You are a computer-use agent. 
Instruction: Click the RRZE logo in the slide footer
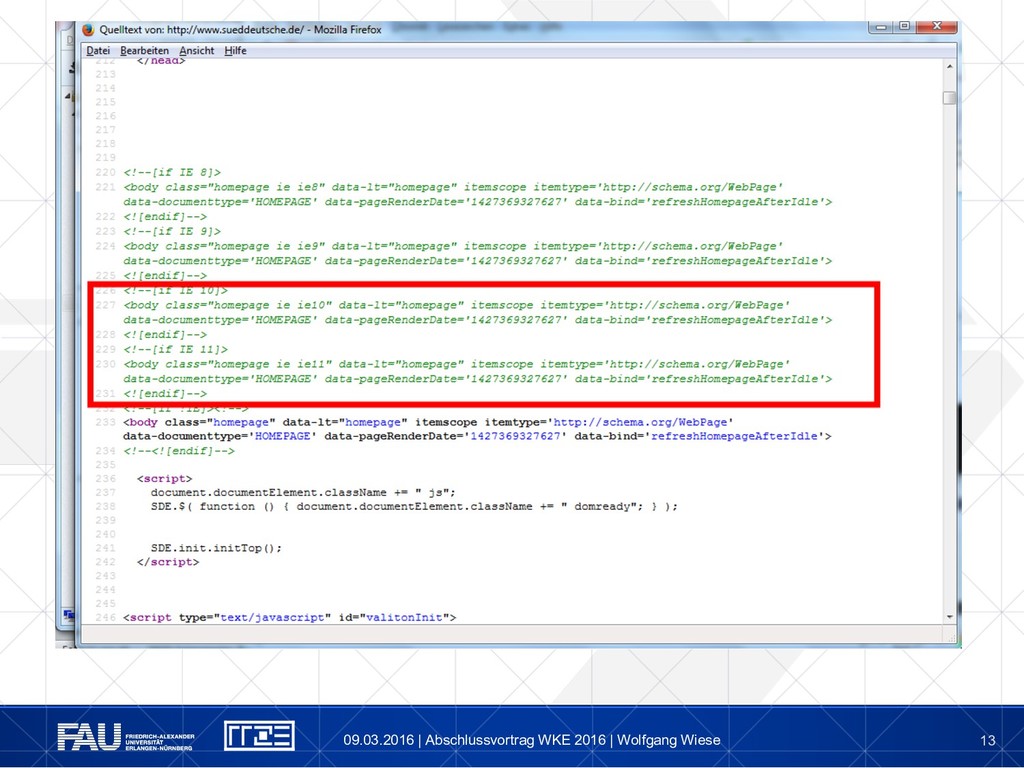point(259,735)
